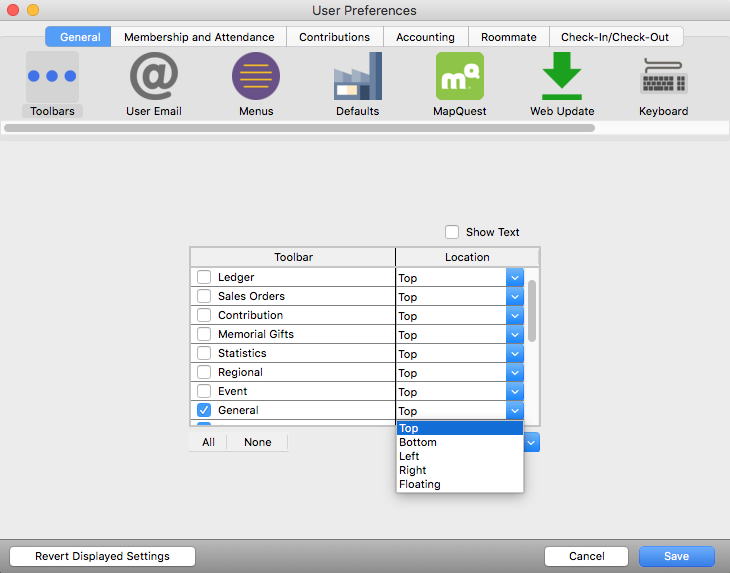Open the Event row location dropdown
730x573 pixels.
(x=514, y=392)
